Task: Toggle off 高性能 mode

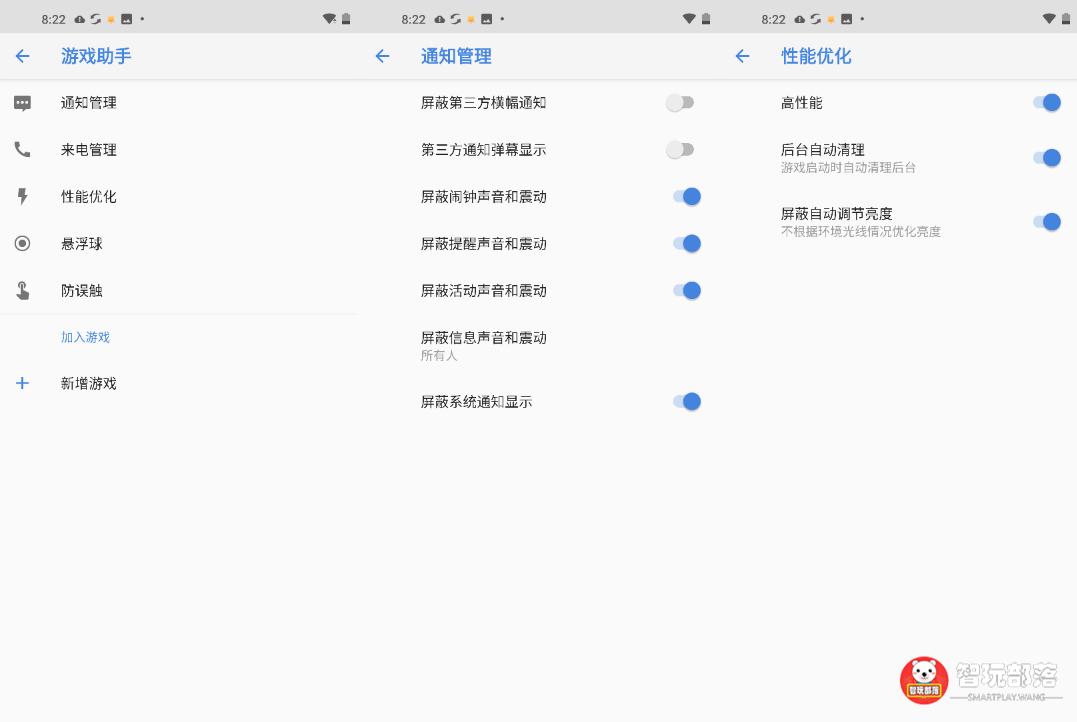Action: (1047, 102)
